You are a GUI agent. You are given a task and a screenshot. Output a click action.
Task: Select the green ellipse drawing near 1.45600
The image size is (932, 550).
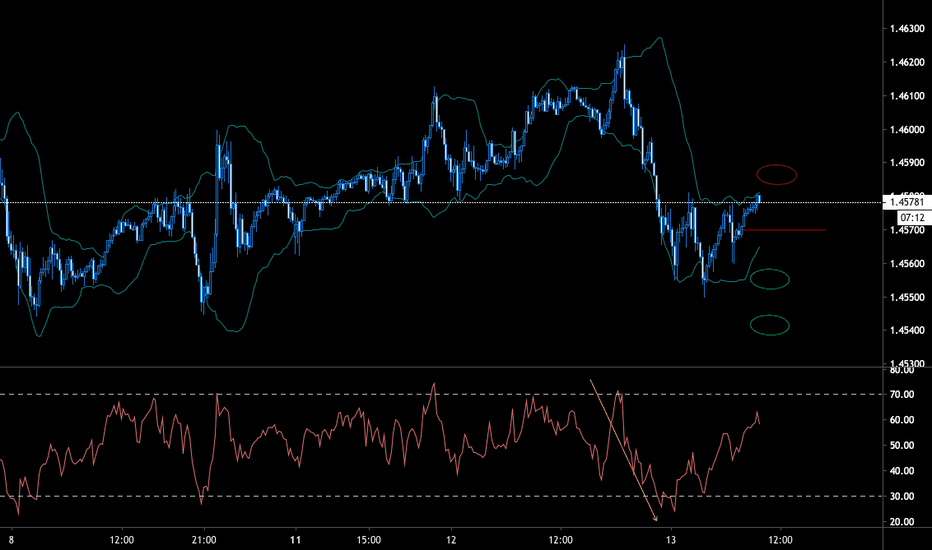click(770, 279)
